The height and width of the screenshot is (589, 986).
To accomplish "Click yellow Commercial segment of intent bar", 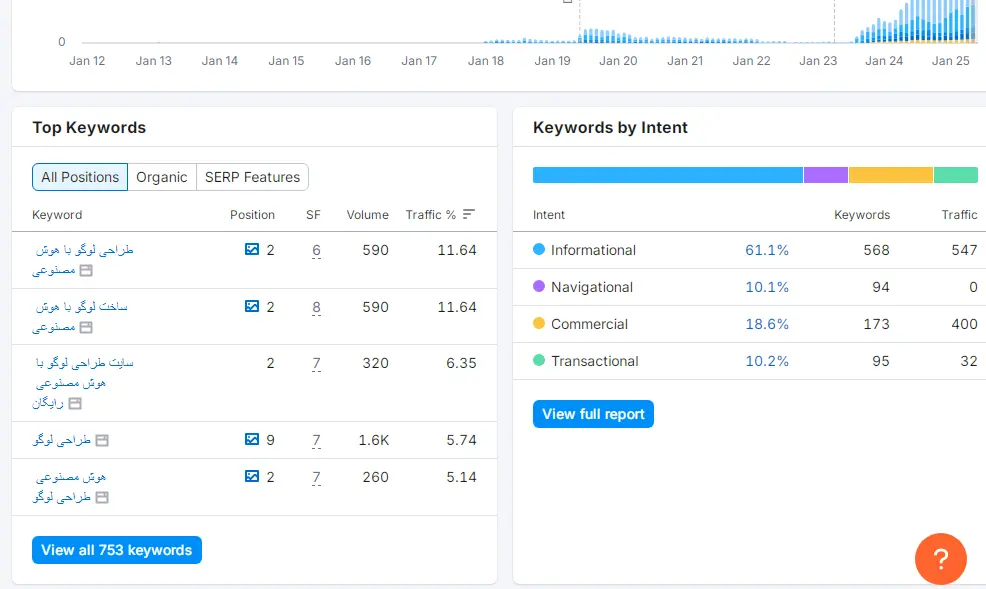I will tap(890, 175).
